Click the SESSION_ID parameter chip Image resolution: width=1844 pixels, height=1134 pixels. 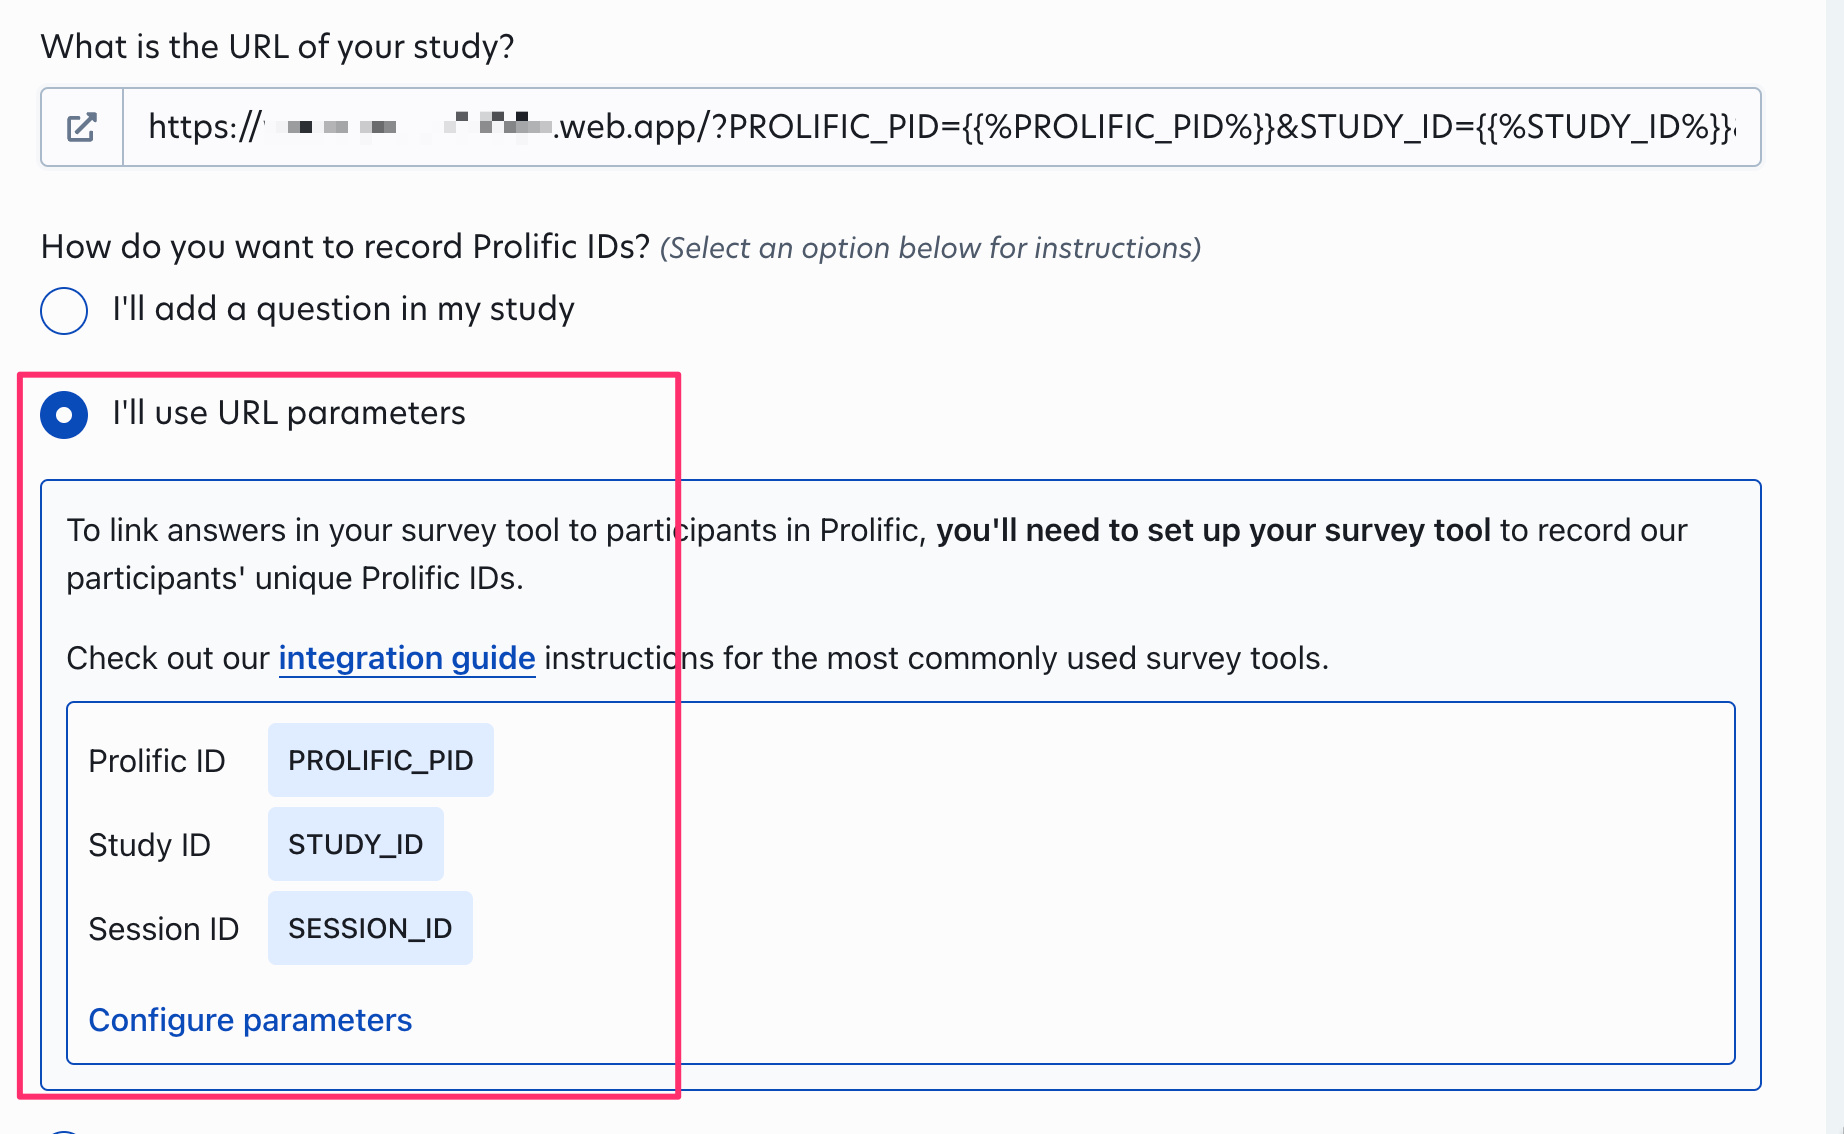click(370, 928)
